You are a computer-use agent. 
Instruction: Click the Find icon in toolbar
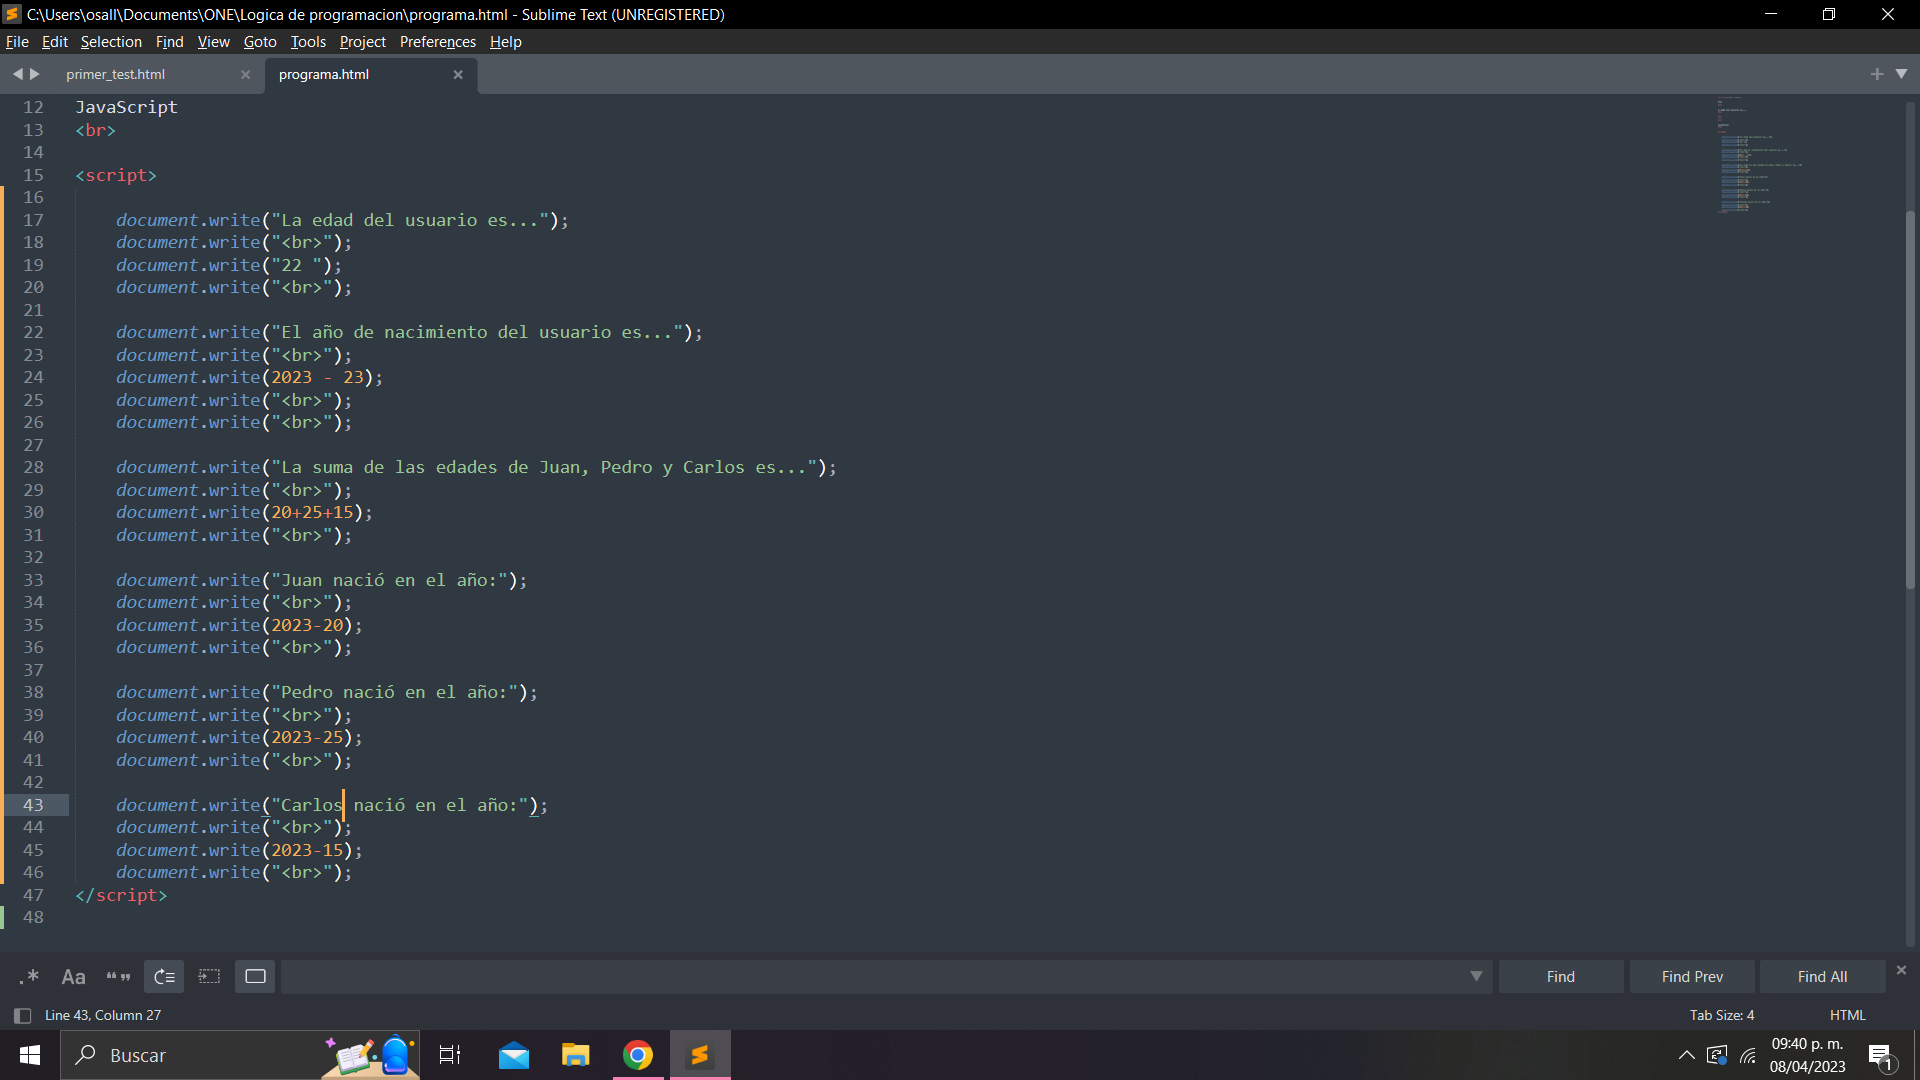tap(1561, 976)
